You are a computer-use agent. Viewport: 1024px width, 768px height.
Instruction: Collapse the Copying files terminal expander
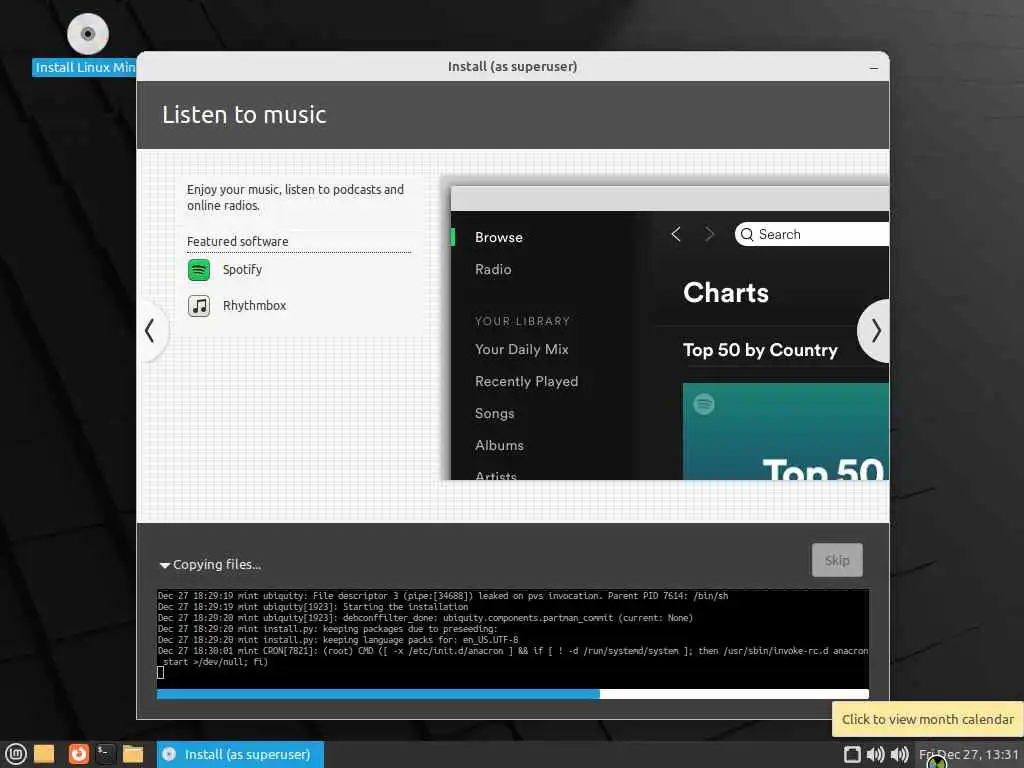165,566
